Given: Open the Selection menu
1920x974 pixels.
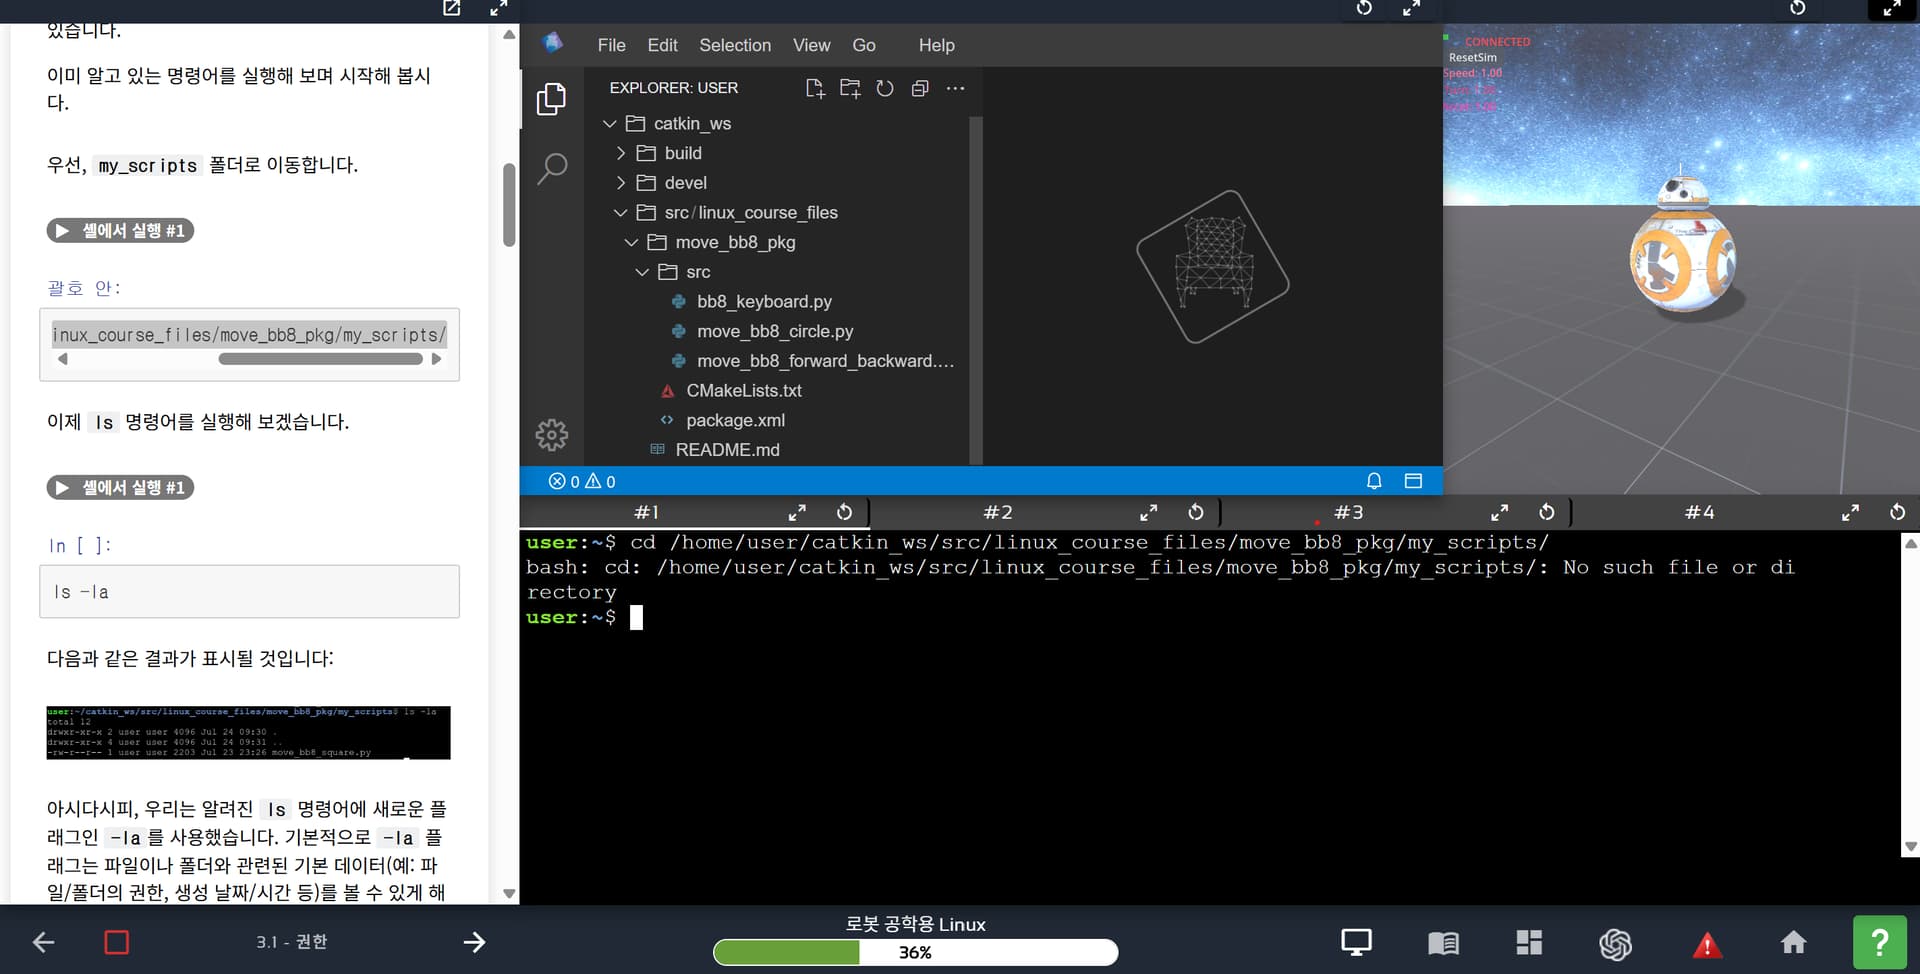Looking at the screenshot, I should [x=735, y=45].
